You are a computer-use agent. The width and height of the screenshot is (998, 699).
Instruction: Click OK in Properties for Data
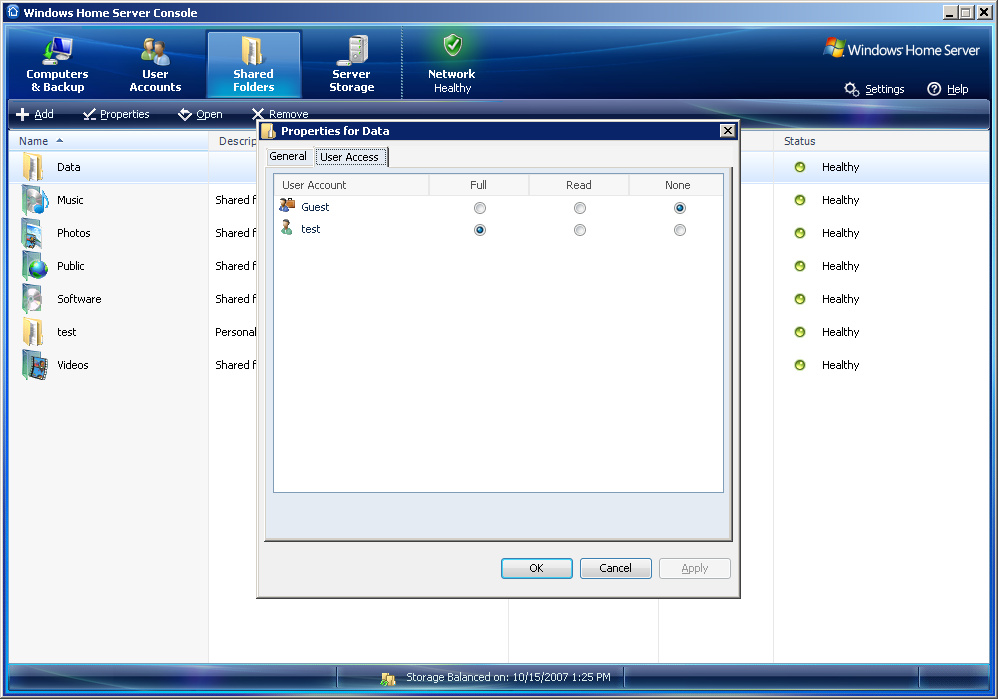[537, 568]
